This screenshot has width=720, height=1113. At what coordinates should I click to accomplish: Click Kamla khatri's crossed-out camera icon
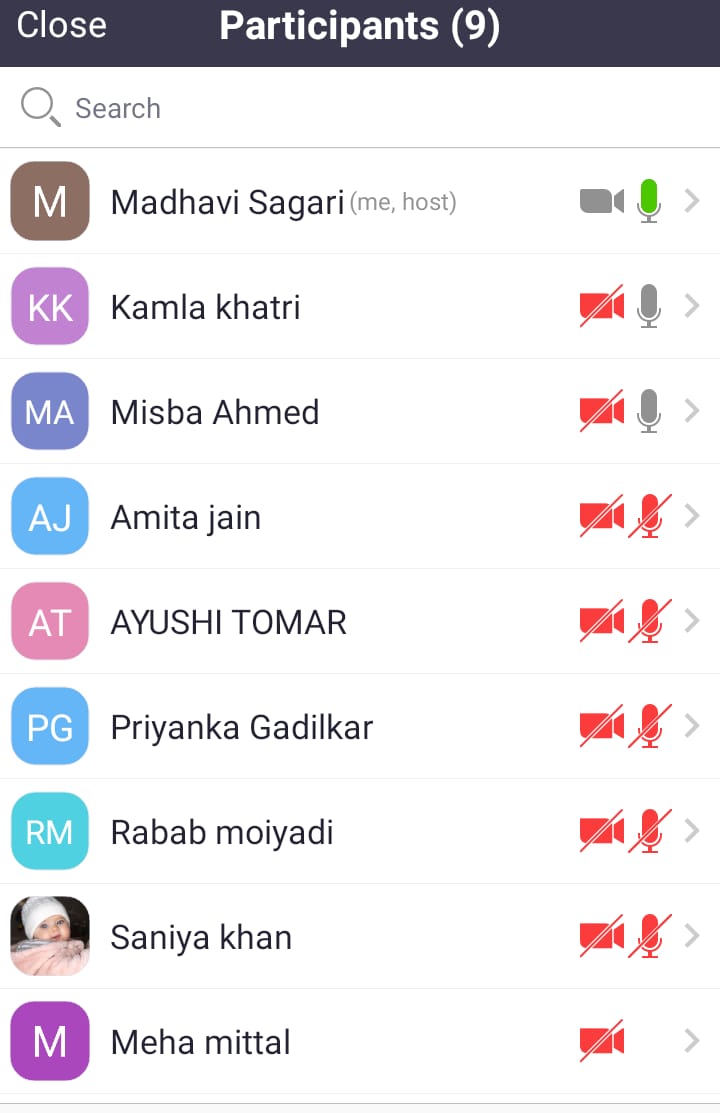(601, 306)
